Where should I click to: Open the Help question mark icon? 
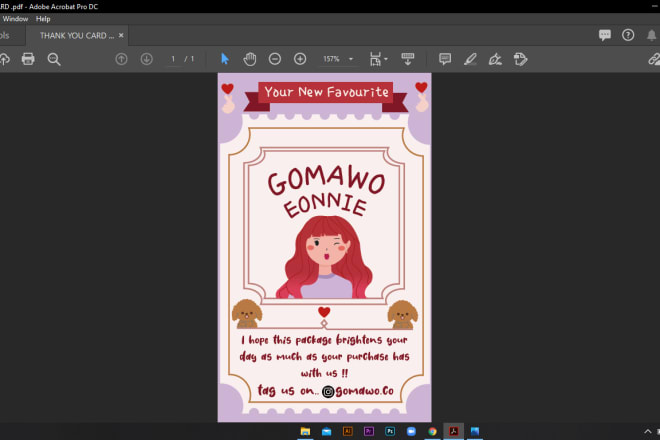click(628, 35)
